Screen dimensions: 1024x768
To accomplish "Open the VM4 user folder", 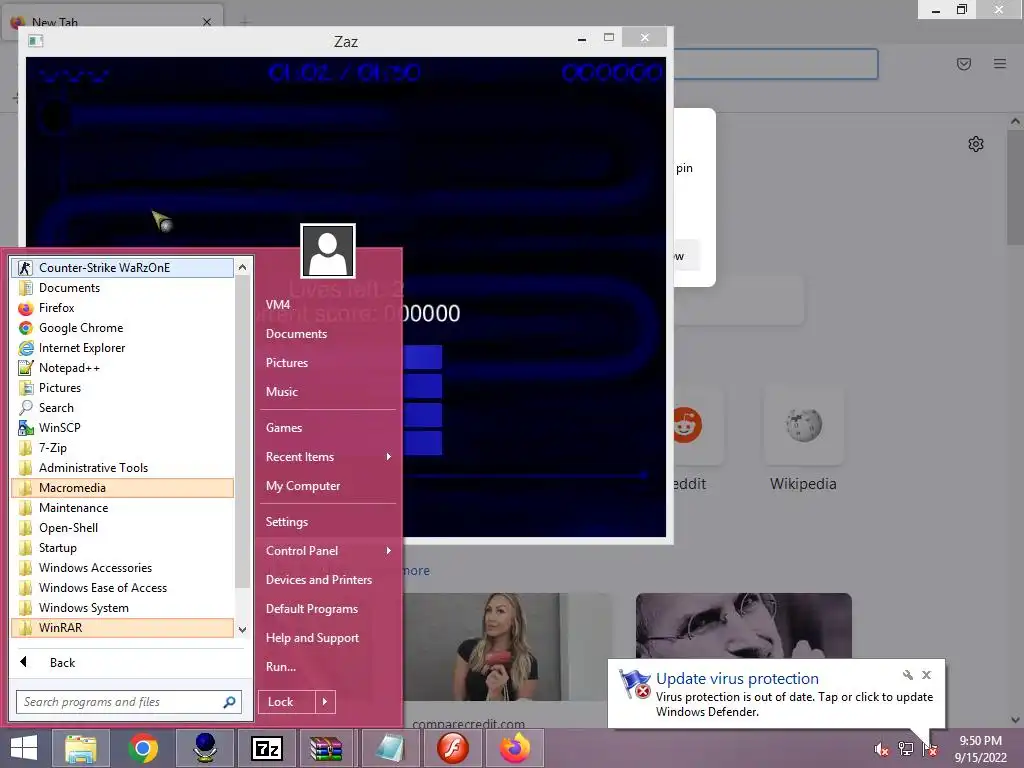I will tap(328, 305).
